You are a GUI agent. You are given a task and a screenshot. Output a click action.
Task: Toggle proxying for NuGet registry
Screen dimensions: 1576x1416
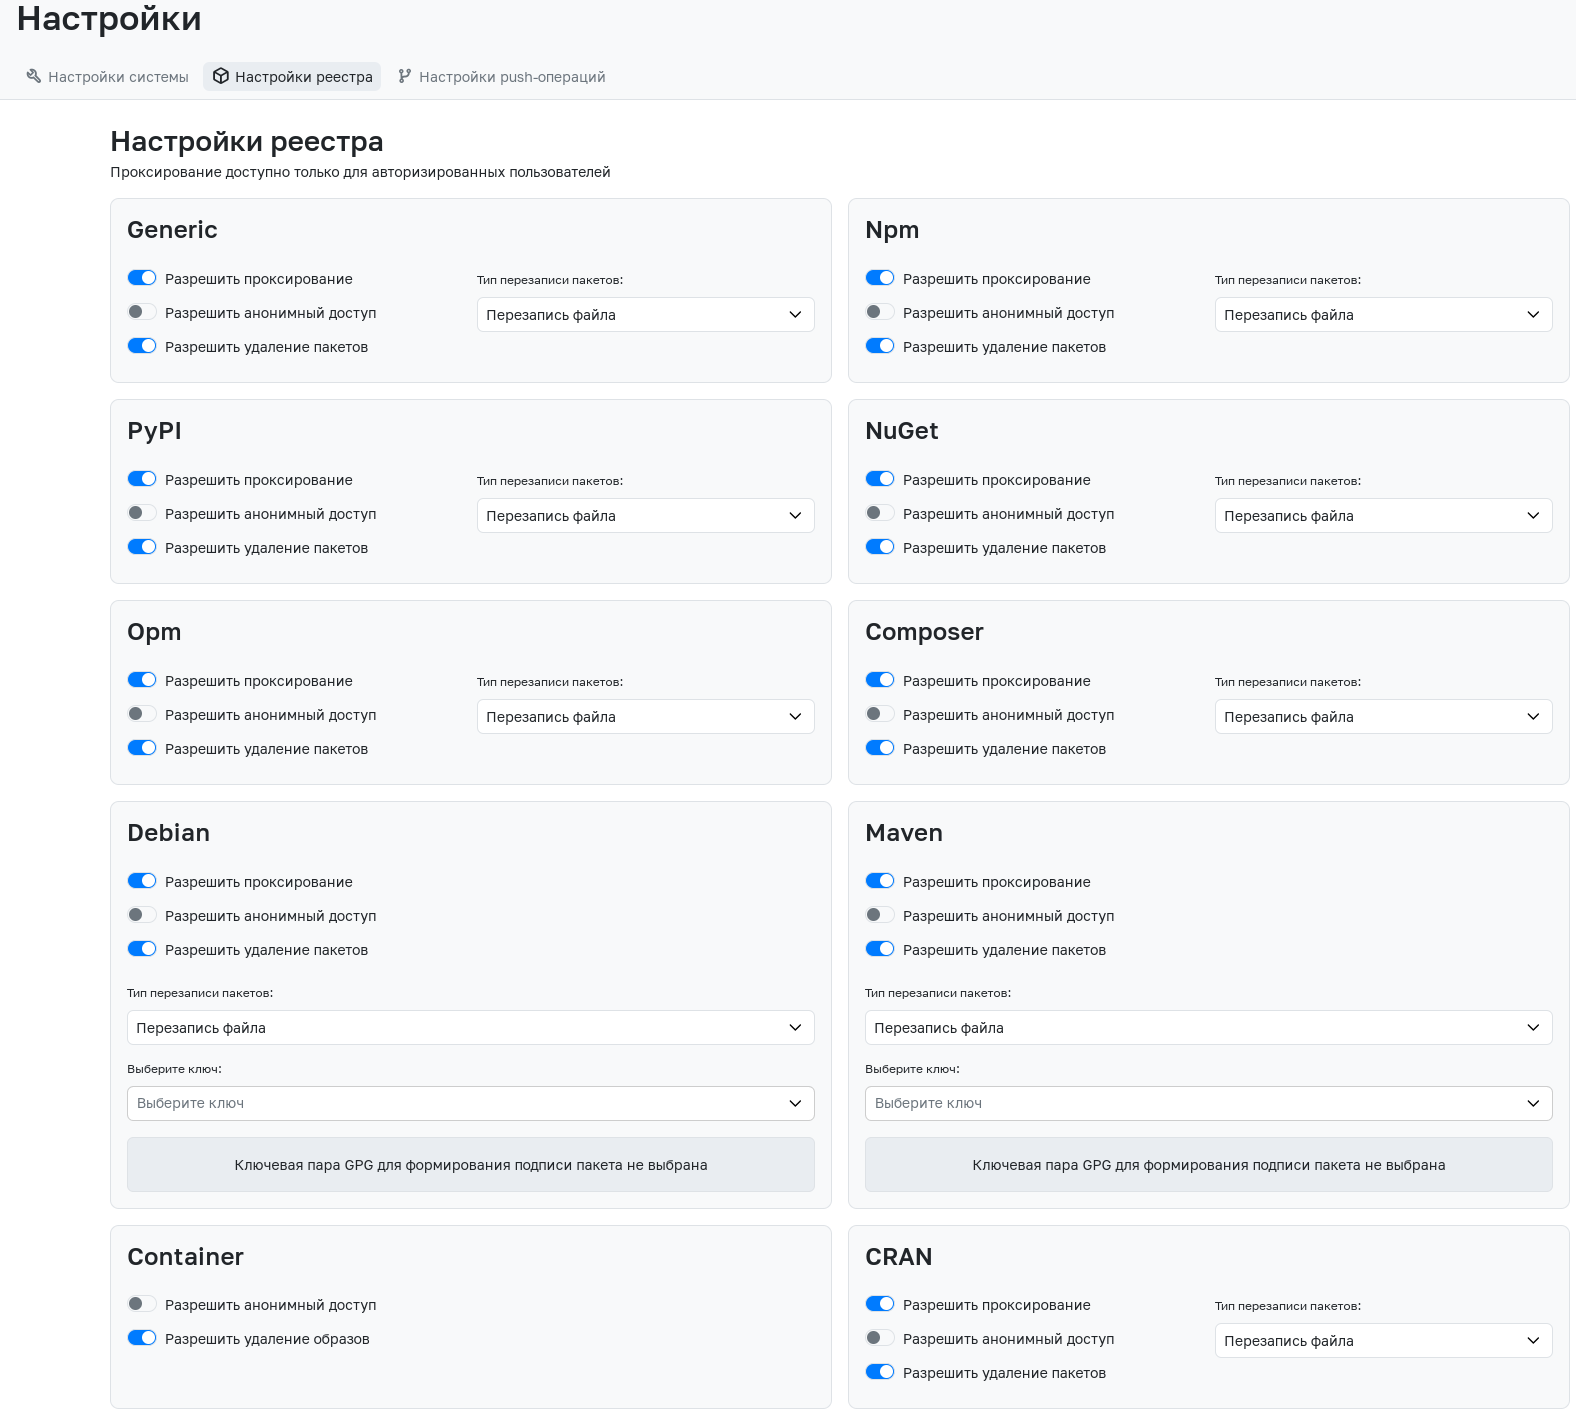point(880,479)
